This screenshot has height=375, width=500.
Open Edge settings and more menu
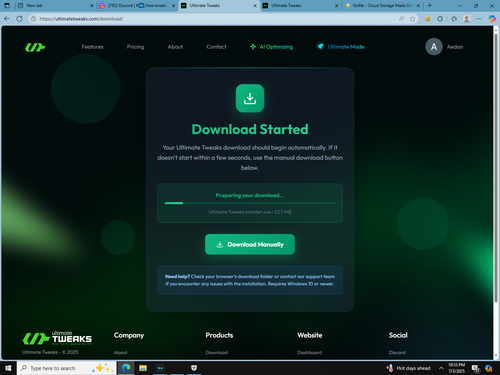[x=479, y=19]
